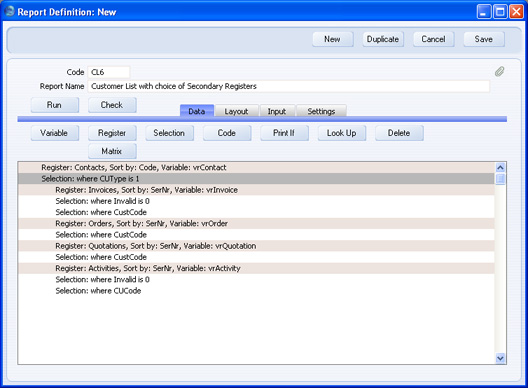
Task: Select the Register: Invoices row
Action: (256, 190)
